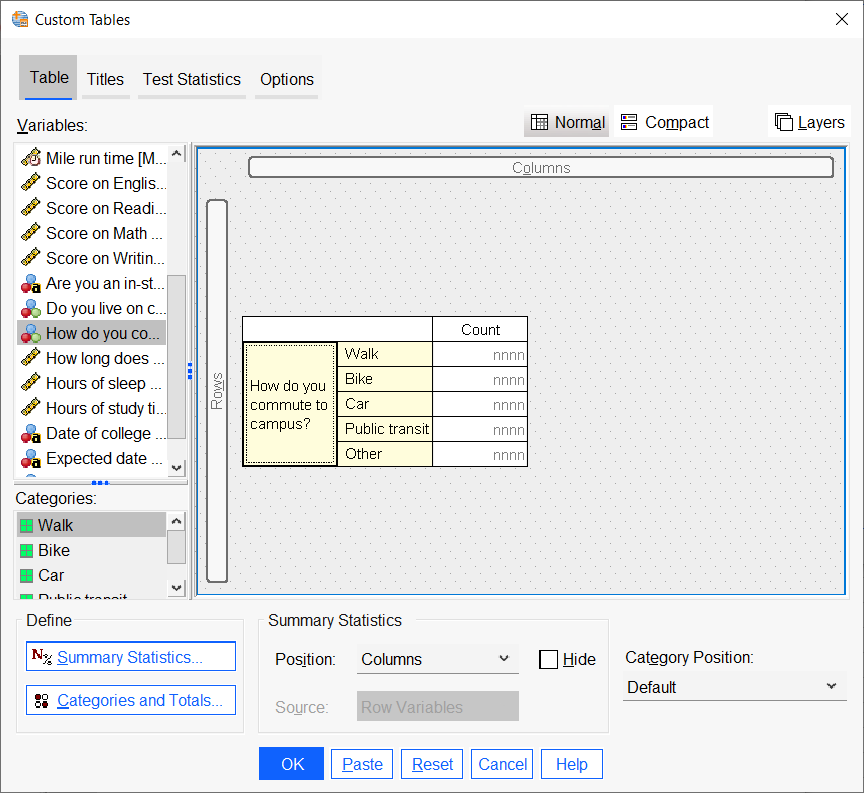Click the date-time icon beside Mile run time

33,158
